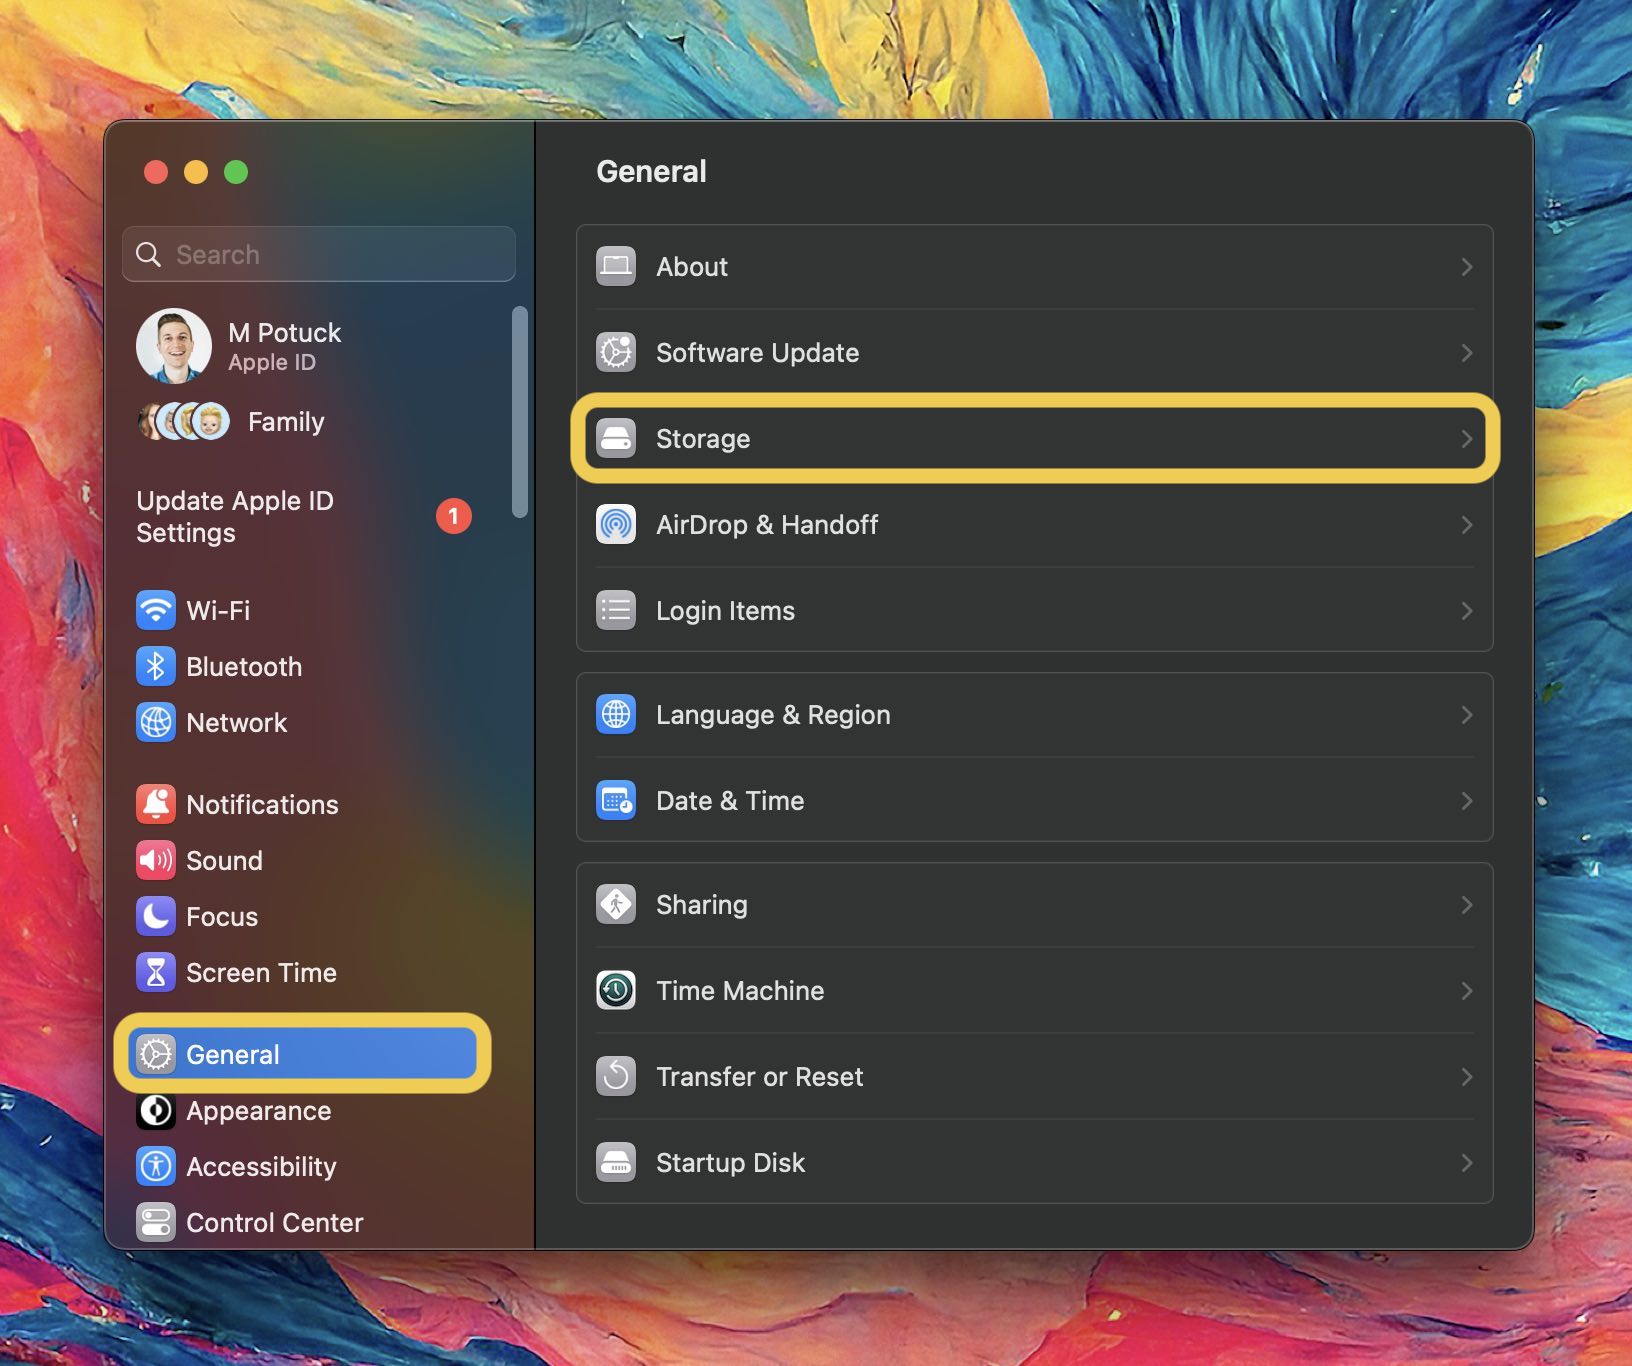Open the Wi-Fi settings icon
Image resolution: width=1632 pixels, height=1366 pixels.
pyautogui.click(x=155, y=611)
